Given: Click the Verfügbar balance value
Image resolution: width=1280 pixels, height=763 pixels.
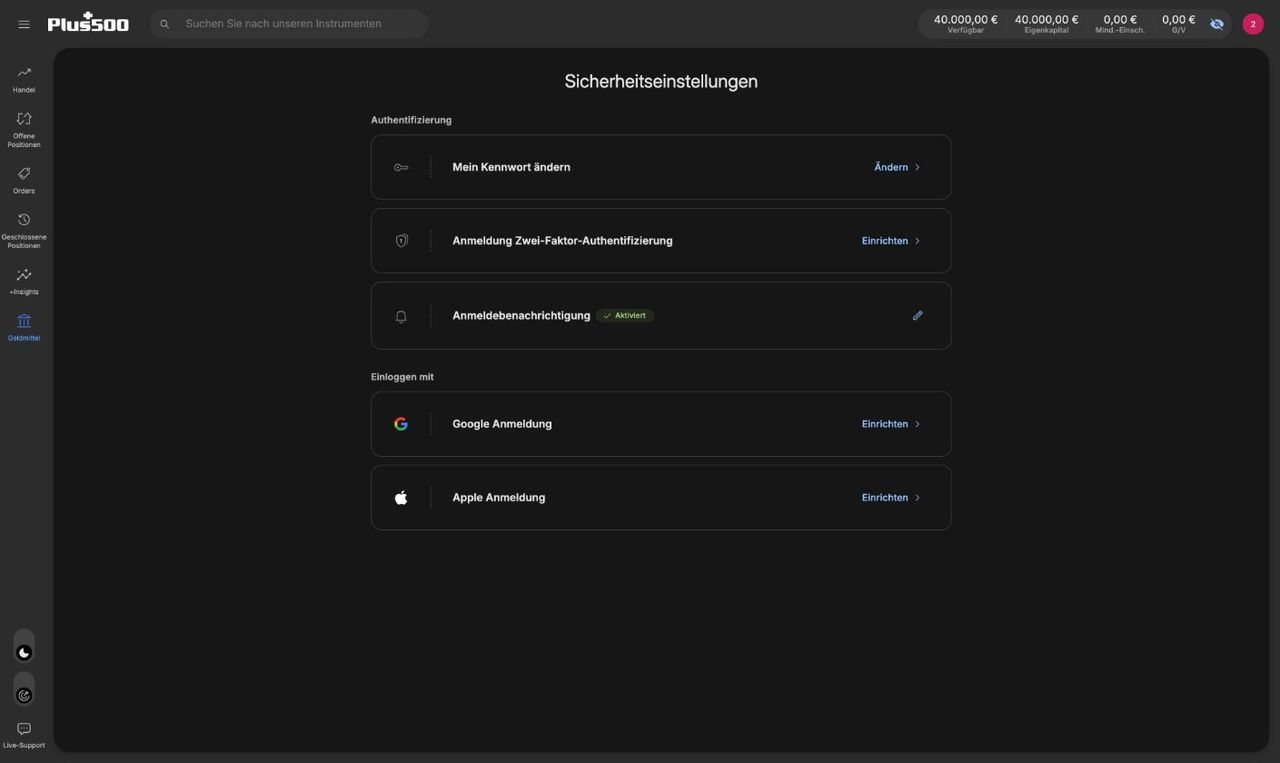Looking at the screenshot, I should pyautogui.click(x=965, y=19).
